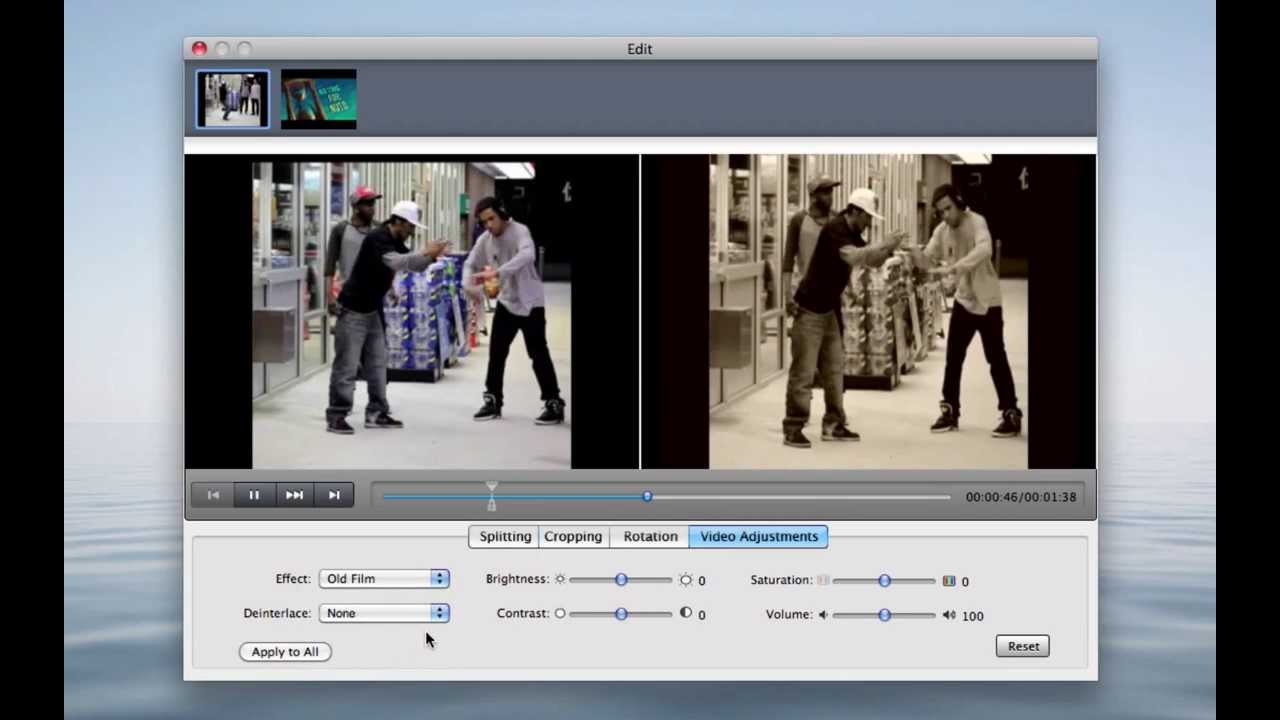
Task: Reset the video adjustments
Action: pyautogui.click(x=1023, y=646)
